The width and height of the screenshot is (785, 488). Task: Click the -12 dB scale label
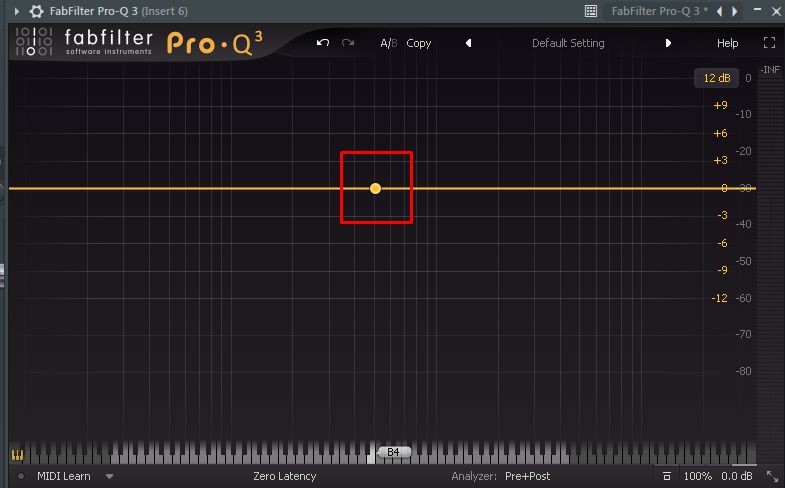[x=719, y=298]
